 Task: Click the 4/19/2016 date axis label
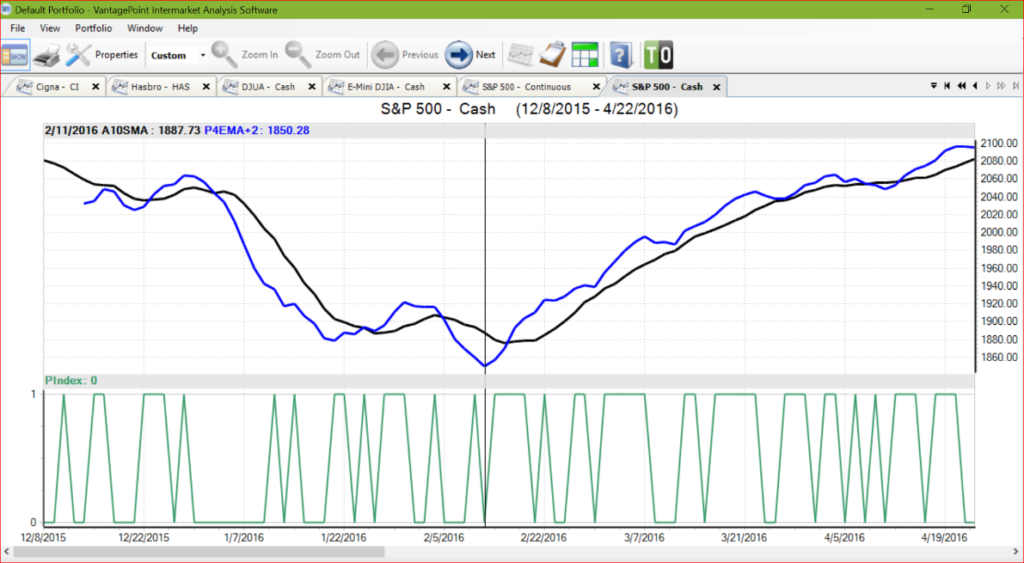click(x=944, y=538)
